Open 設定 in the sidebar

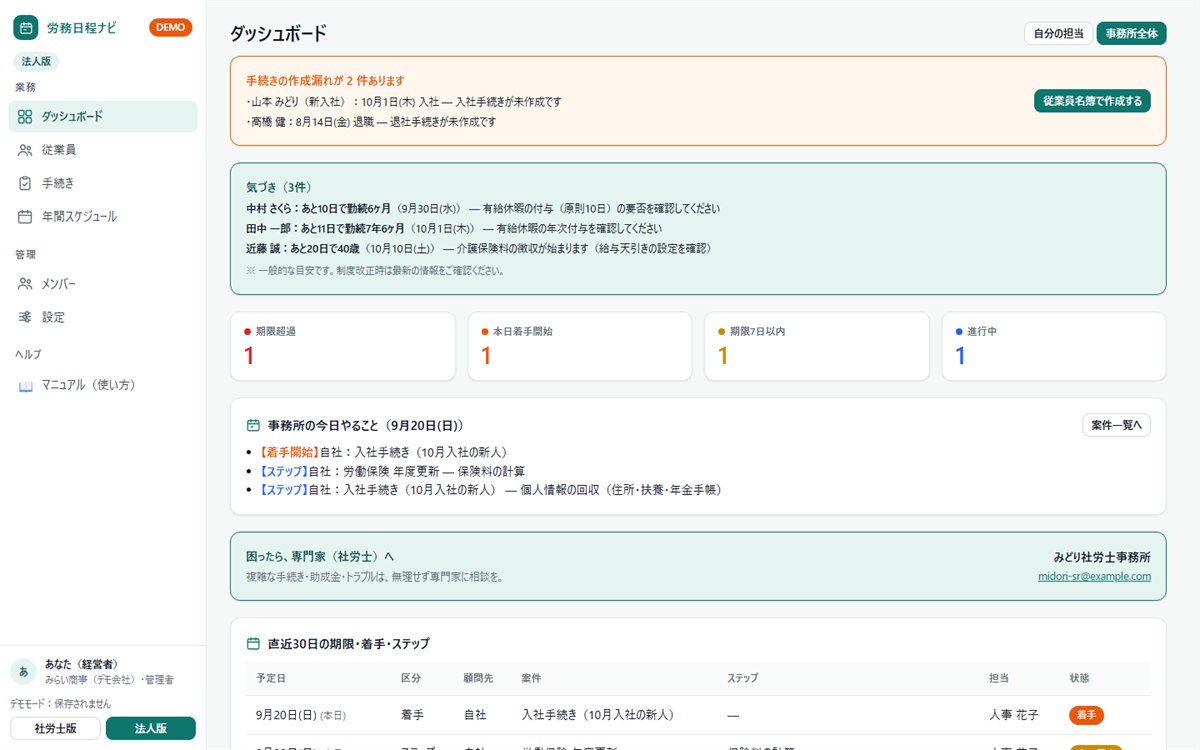pos(103,317)
